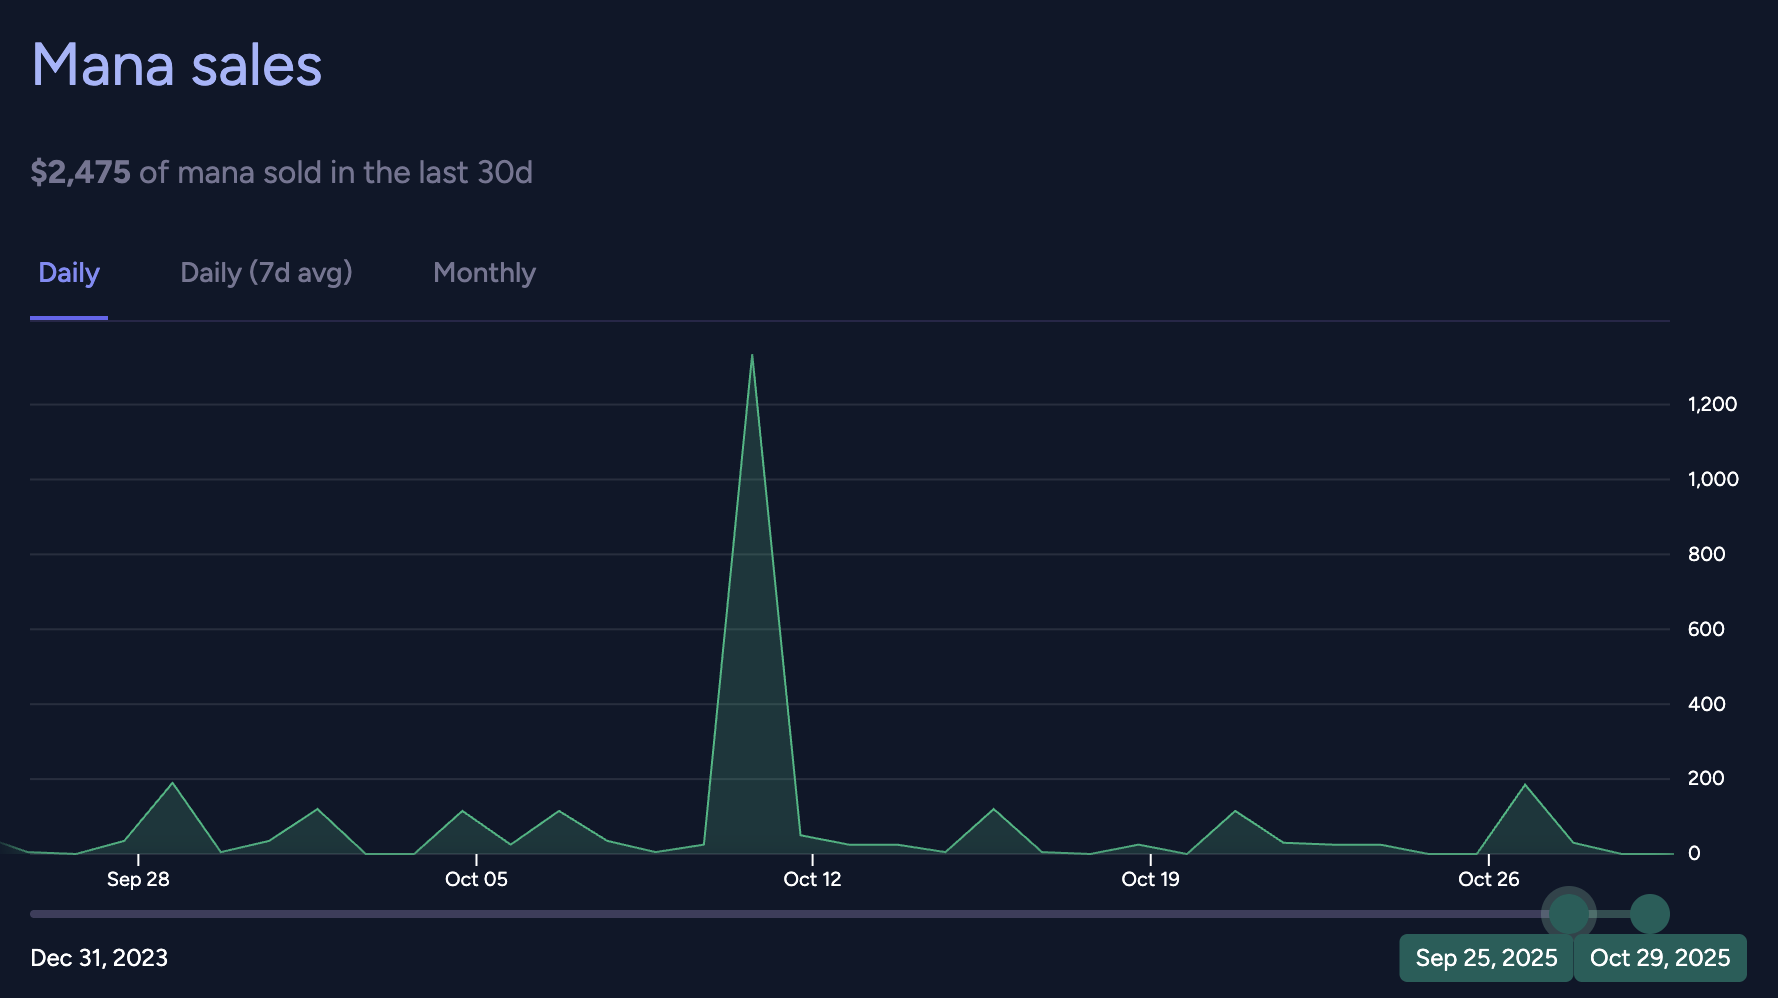
Task: Click the right range slider handle
Action: (1649, 913)
